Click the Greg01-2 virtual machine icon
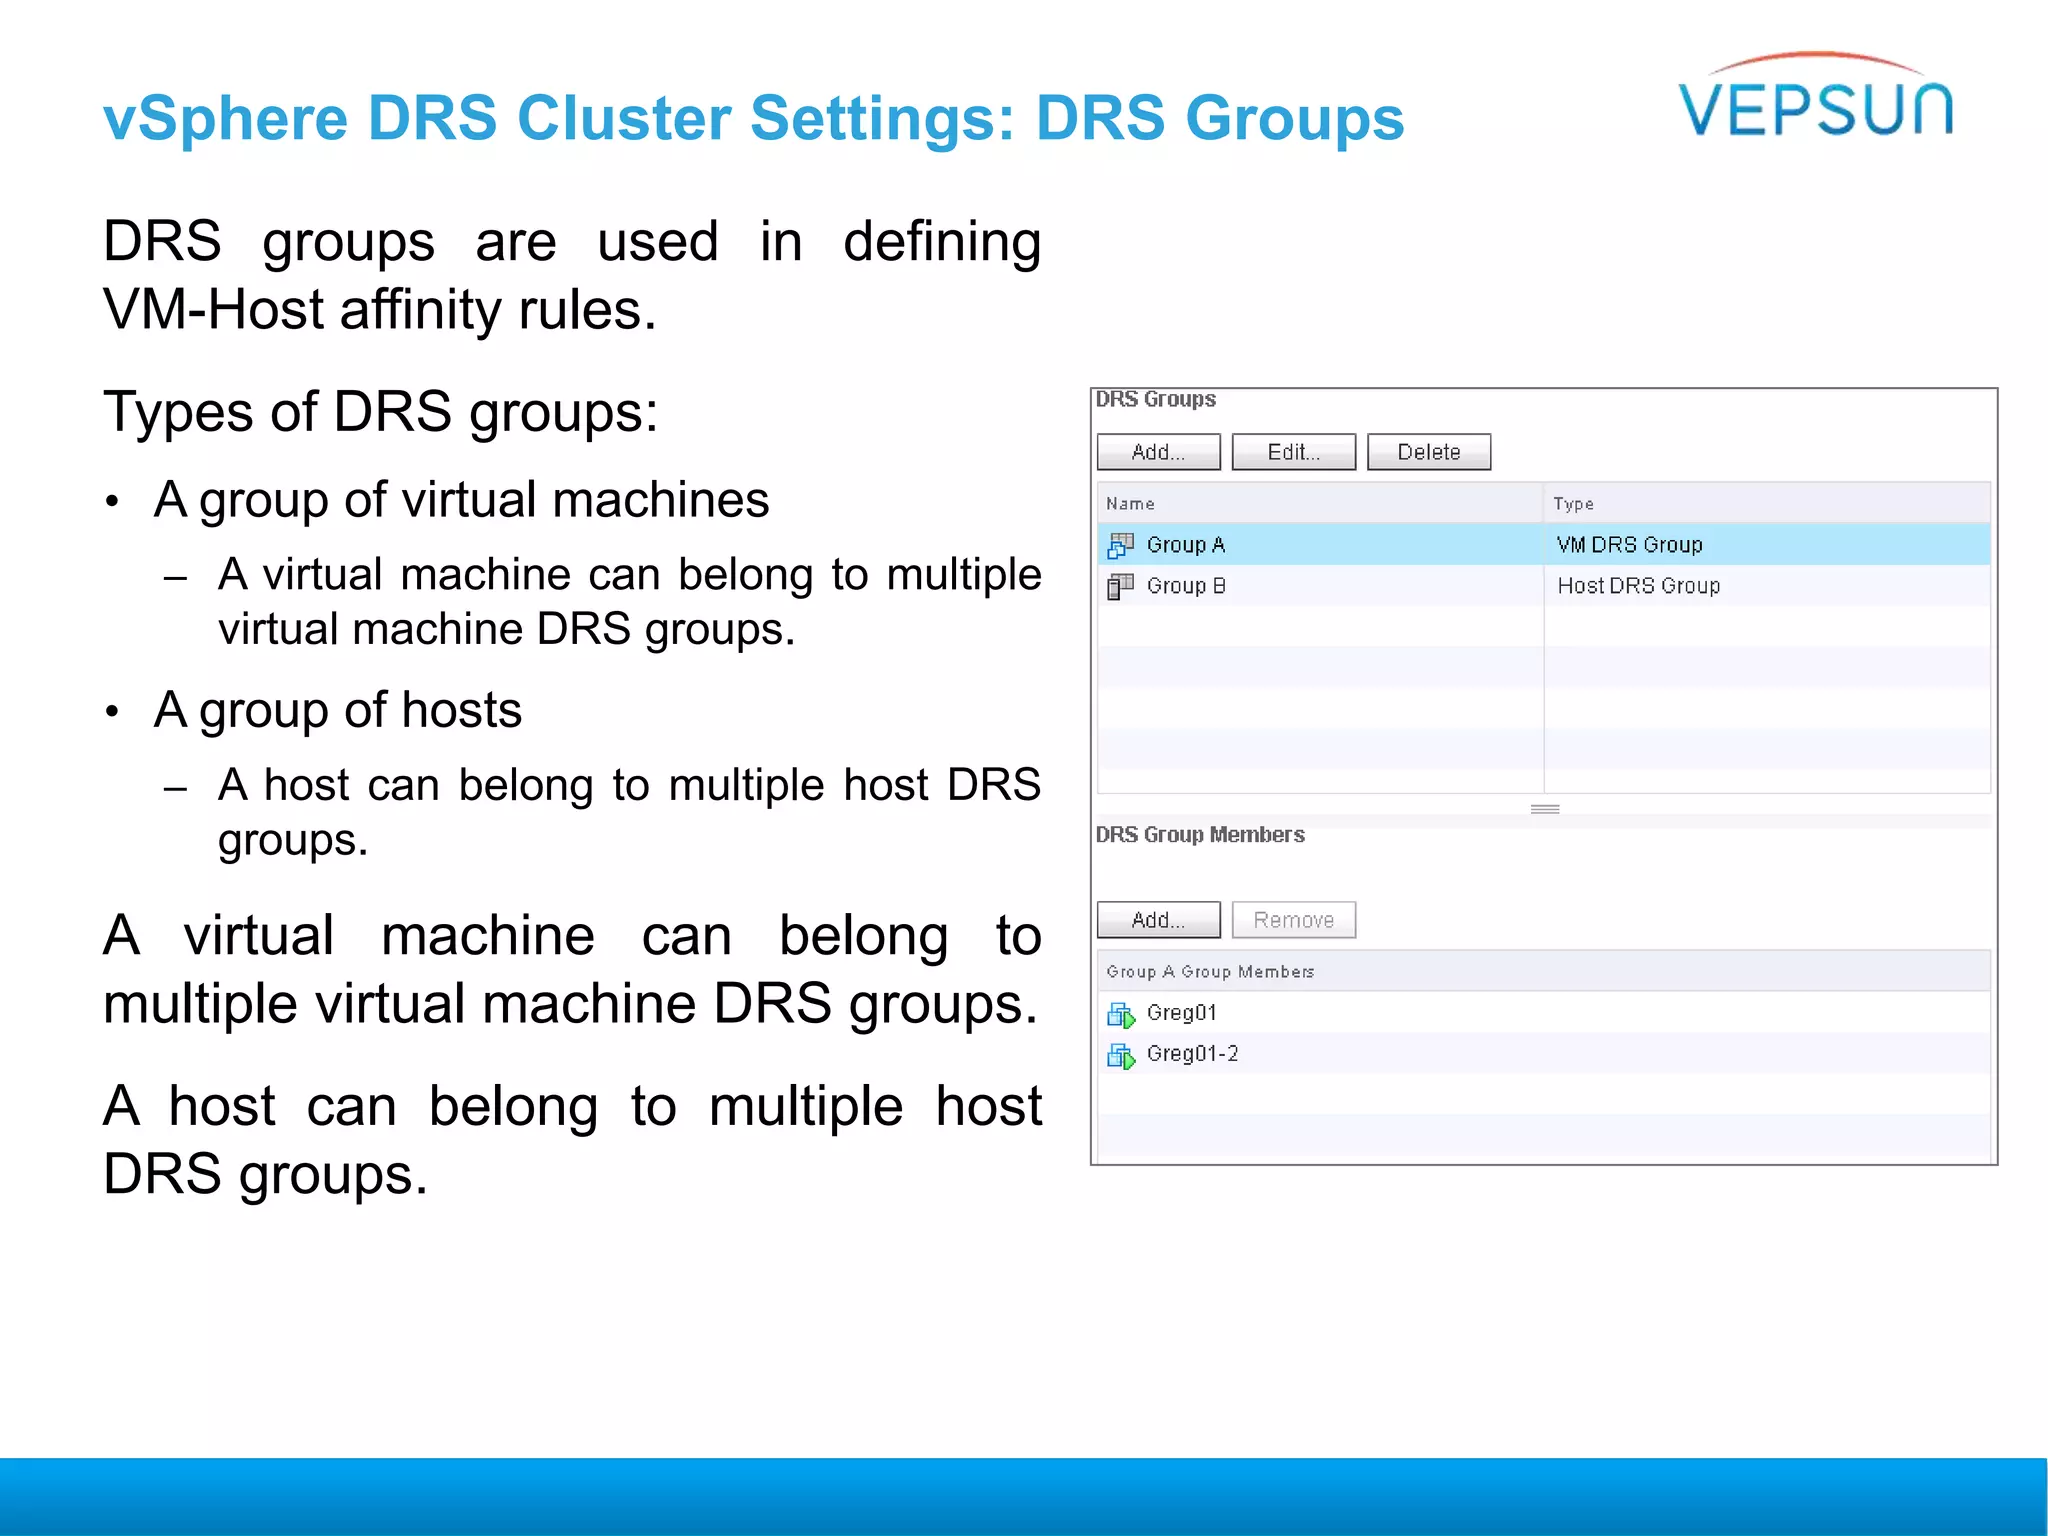2048x1536 pixels. click(1121, 1055)
